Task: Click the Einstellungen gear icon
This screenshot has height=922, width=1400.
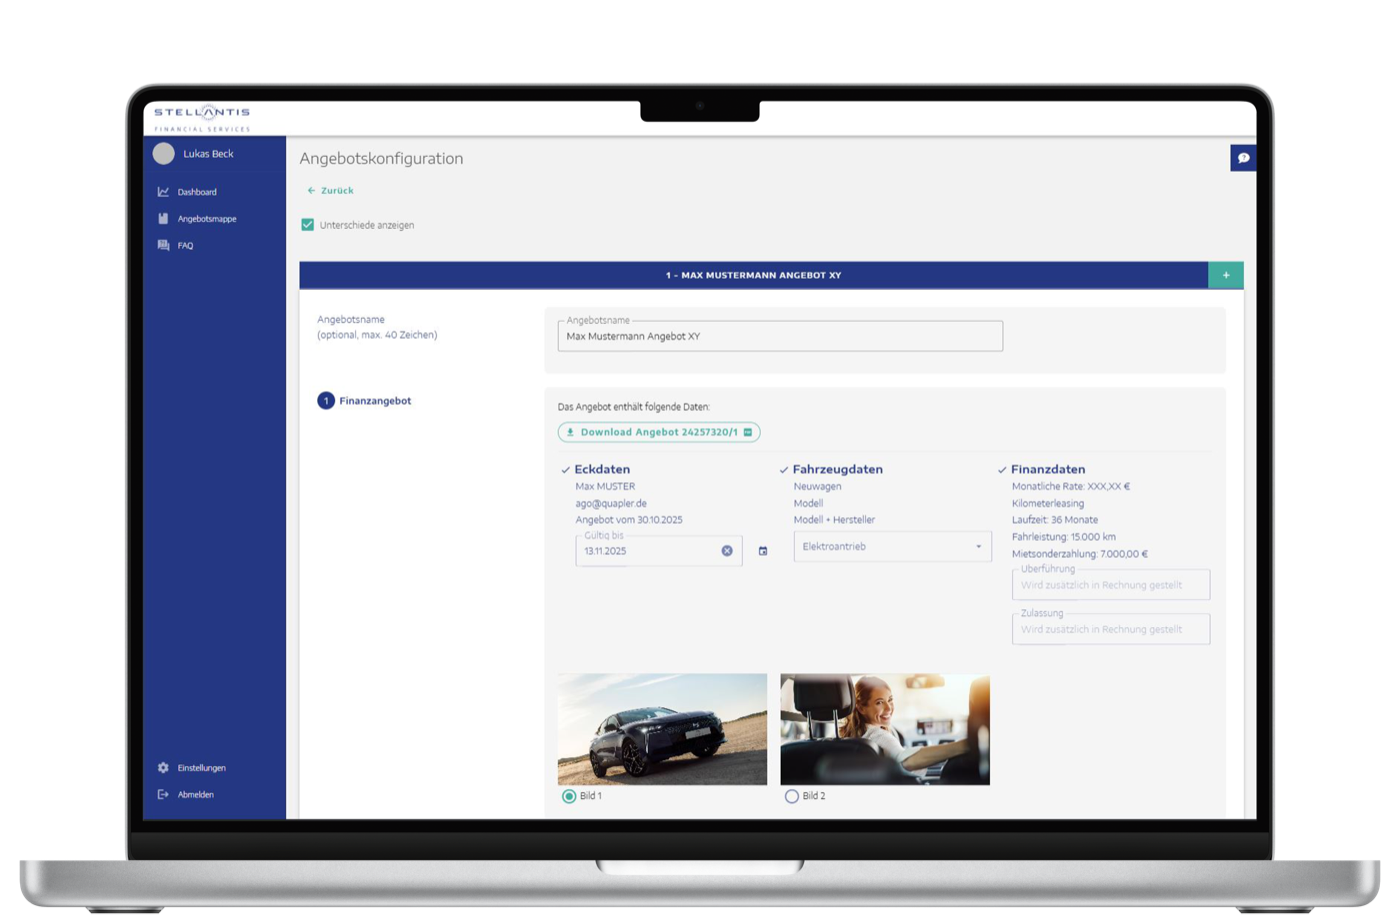Action: pos(163,768)
